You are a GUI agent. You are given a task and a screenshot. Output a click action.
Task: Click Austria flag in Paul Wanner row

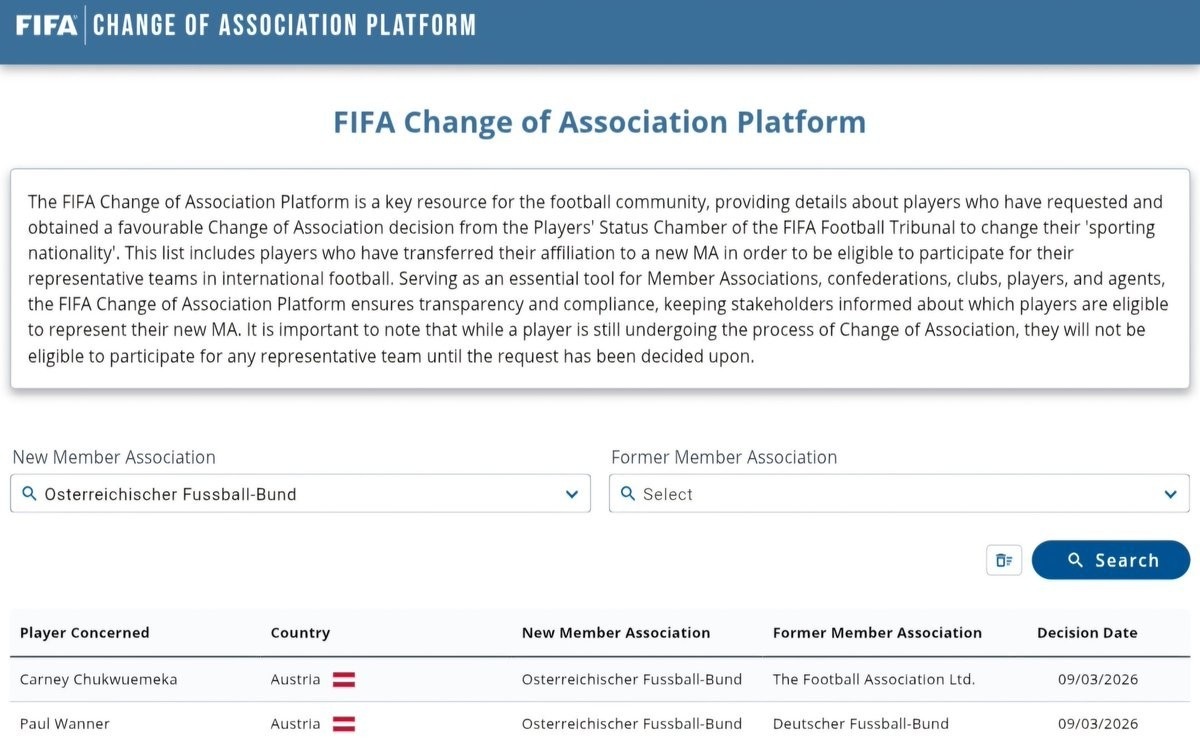[x=344, y=724]
